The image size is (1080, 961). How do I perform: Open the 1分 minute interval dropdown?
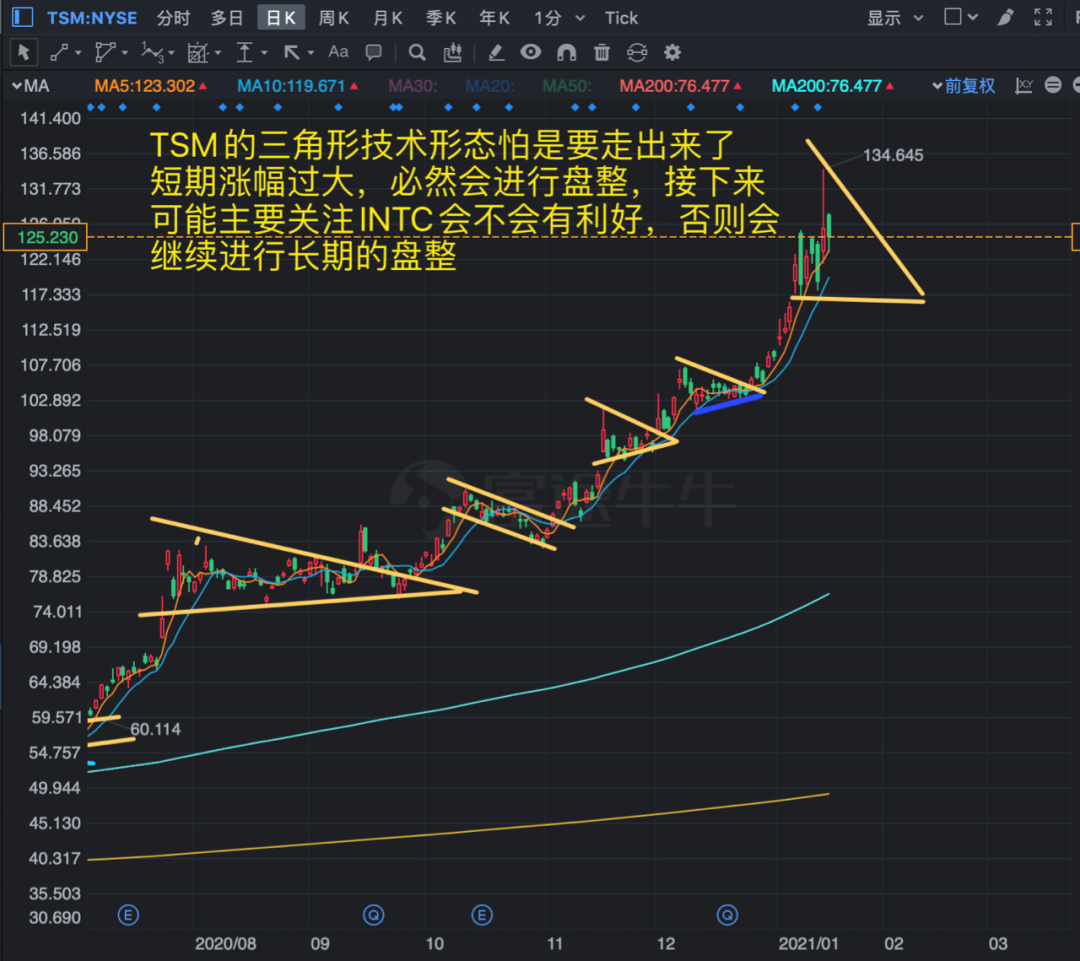(580, 18)
